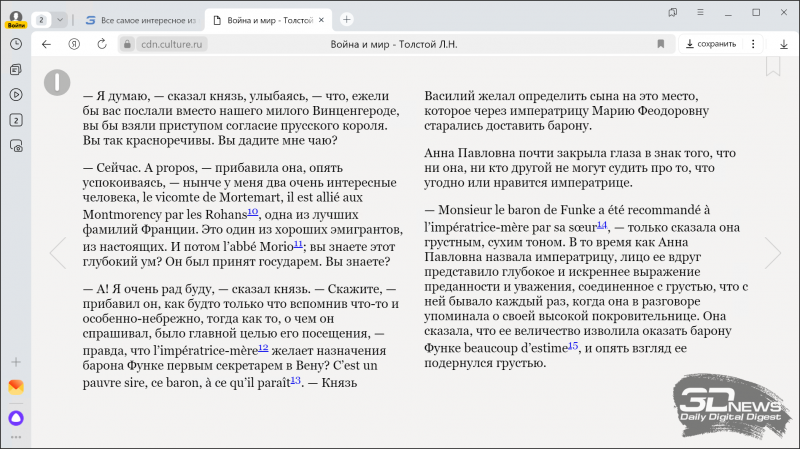Image resolution: width=800 pixels, height=449 pixels.
Task: Open the play icon in sidebar
Action: [x=16, y=95]
